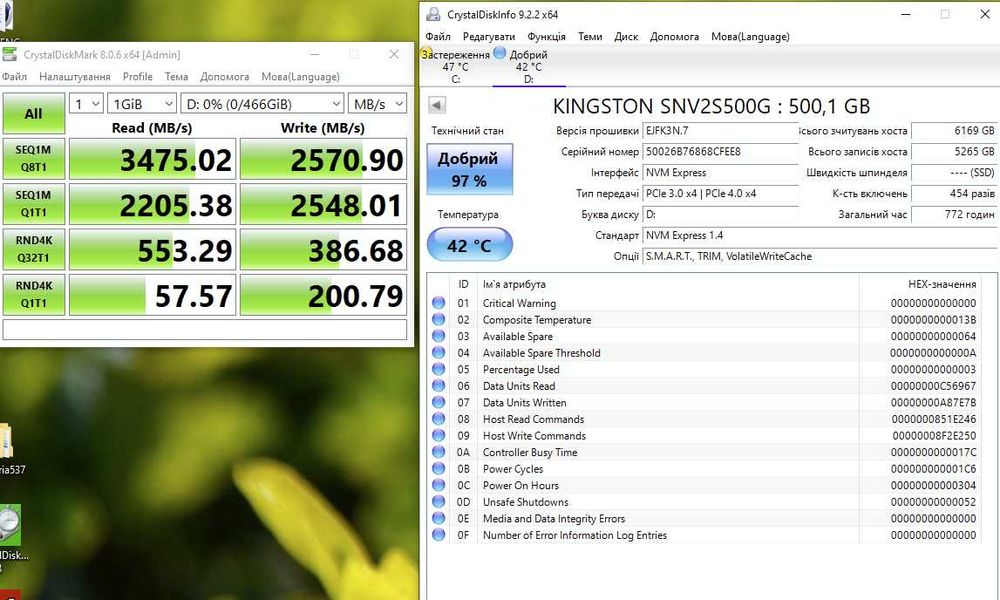Click status circle for Available Spare row
This screenshot has width=1000, height=600.
[438, 336]
